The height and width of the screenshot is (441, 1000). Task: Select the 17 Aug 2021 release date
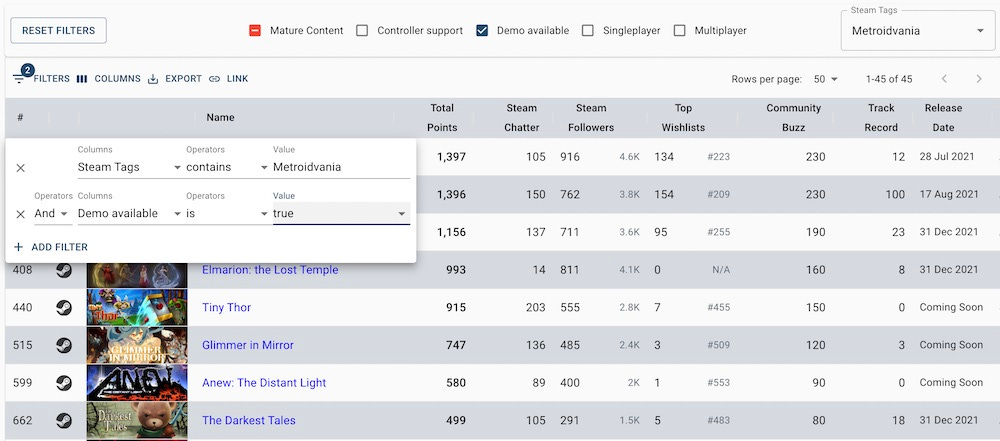tap(948, 194)
